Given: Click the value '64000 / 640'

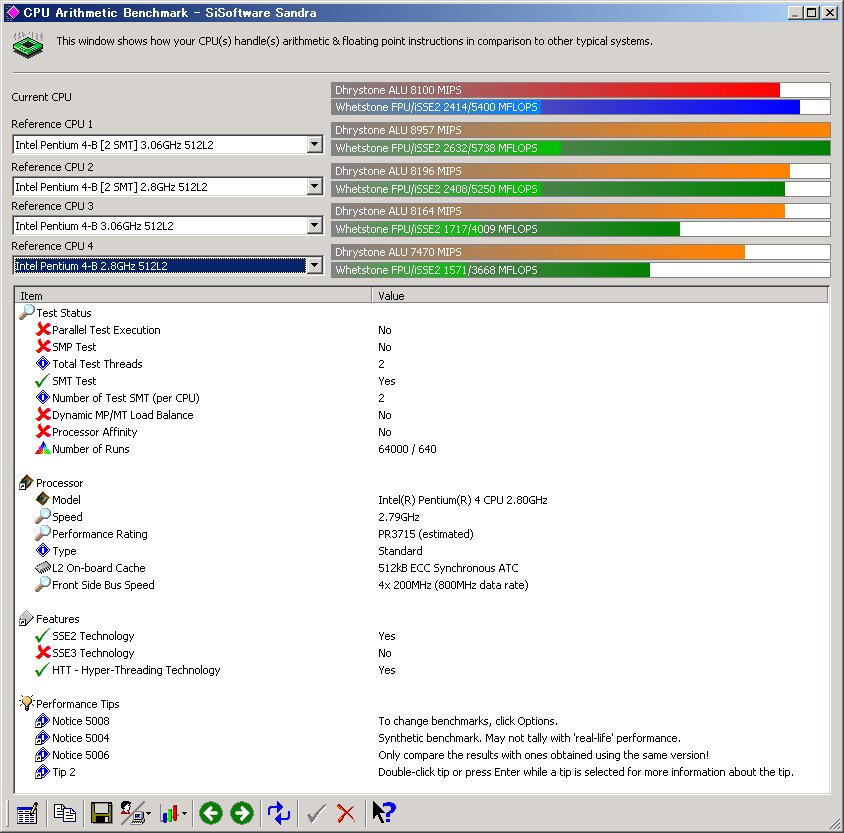Looking at the screenshot, I should tap(407, 449).
